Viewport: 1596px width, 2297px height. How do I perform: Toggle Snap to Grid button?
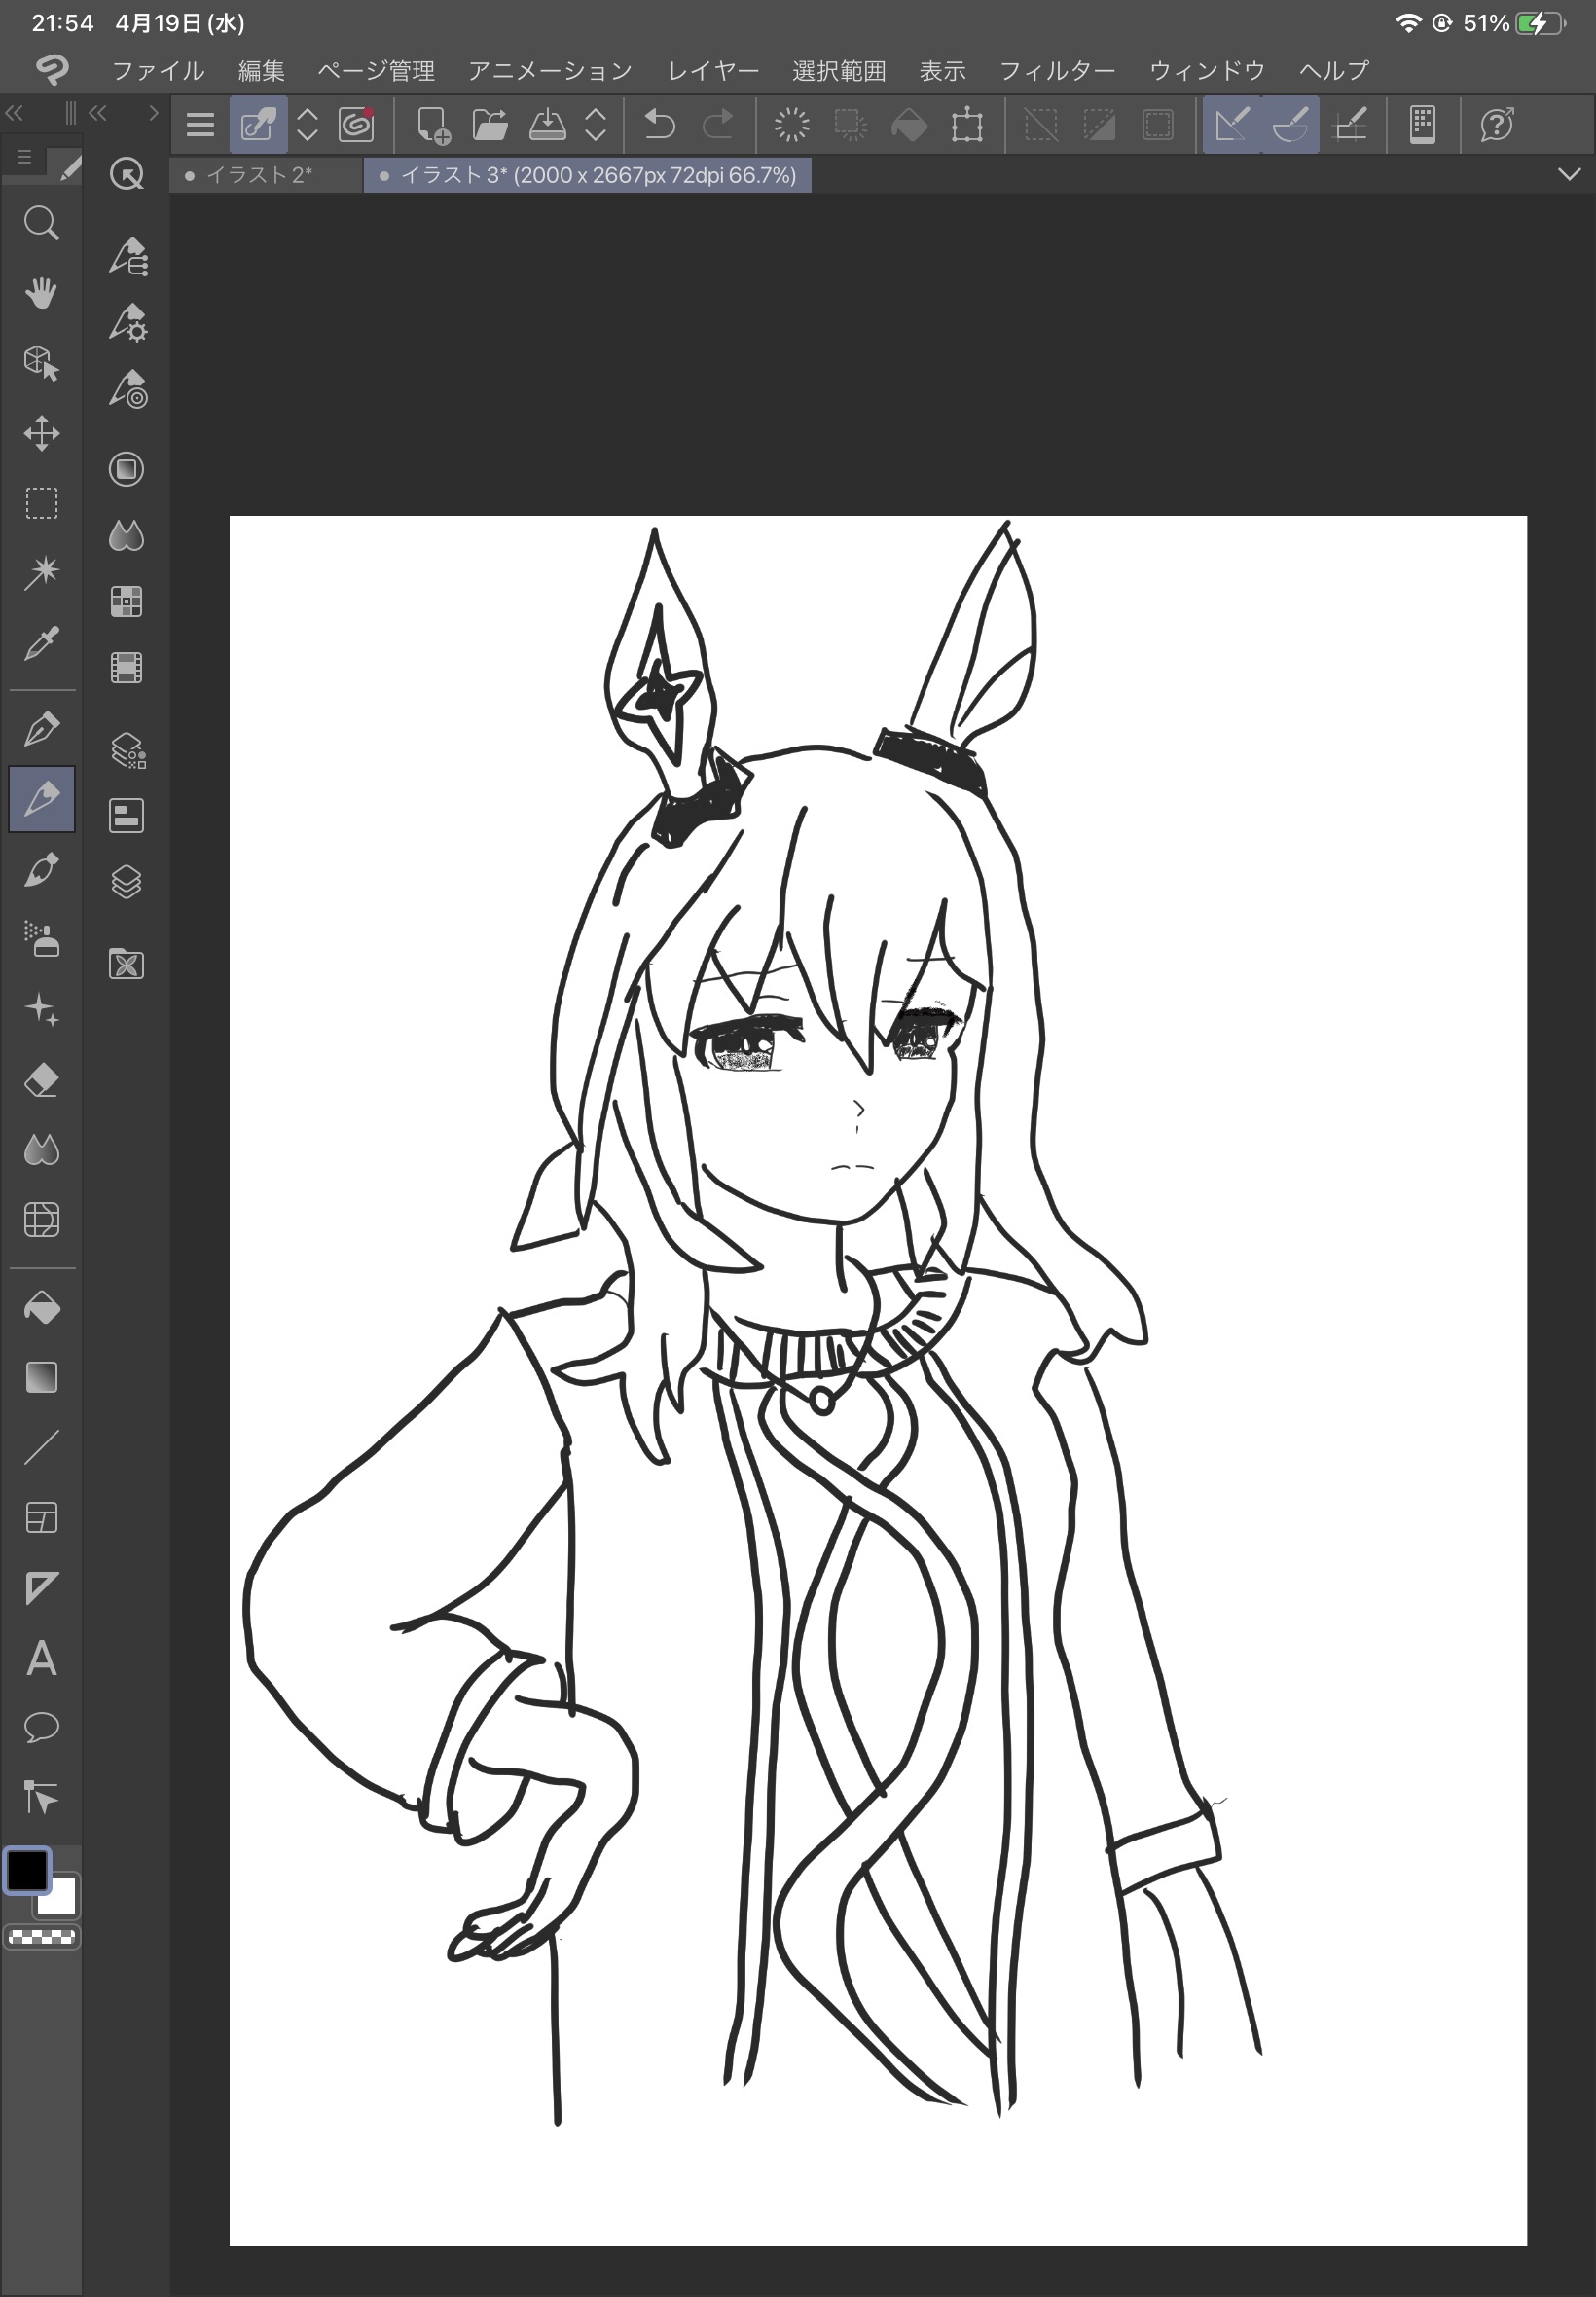click(x=1350, y=125)
